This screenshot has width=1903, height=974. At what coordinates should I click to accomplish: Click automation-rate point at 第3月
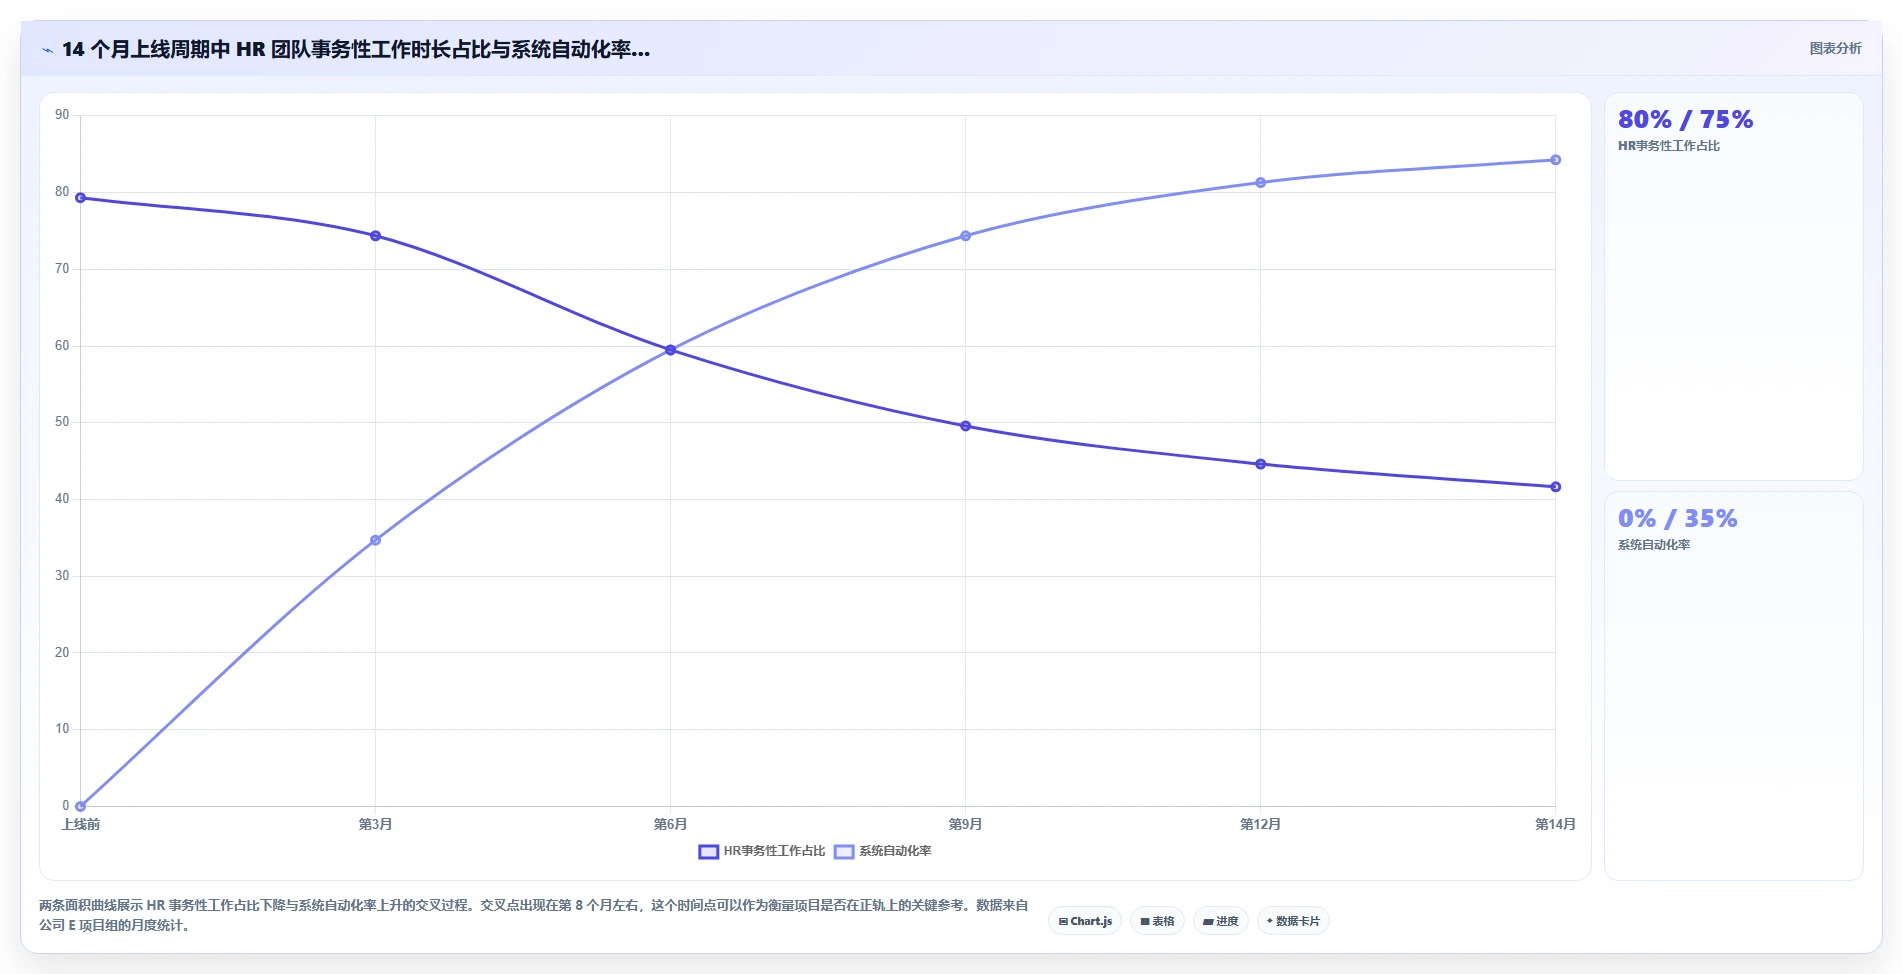(x=375, y=540)
